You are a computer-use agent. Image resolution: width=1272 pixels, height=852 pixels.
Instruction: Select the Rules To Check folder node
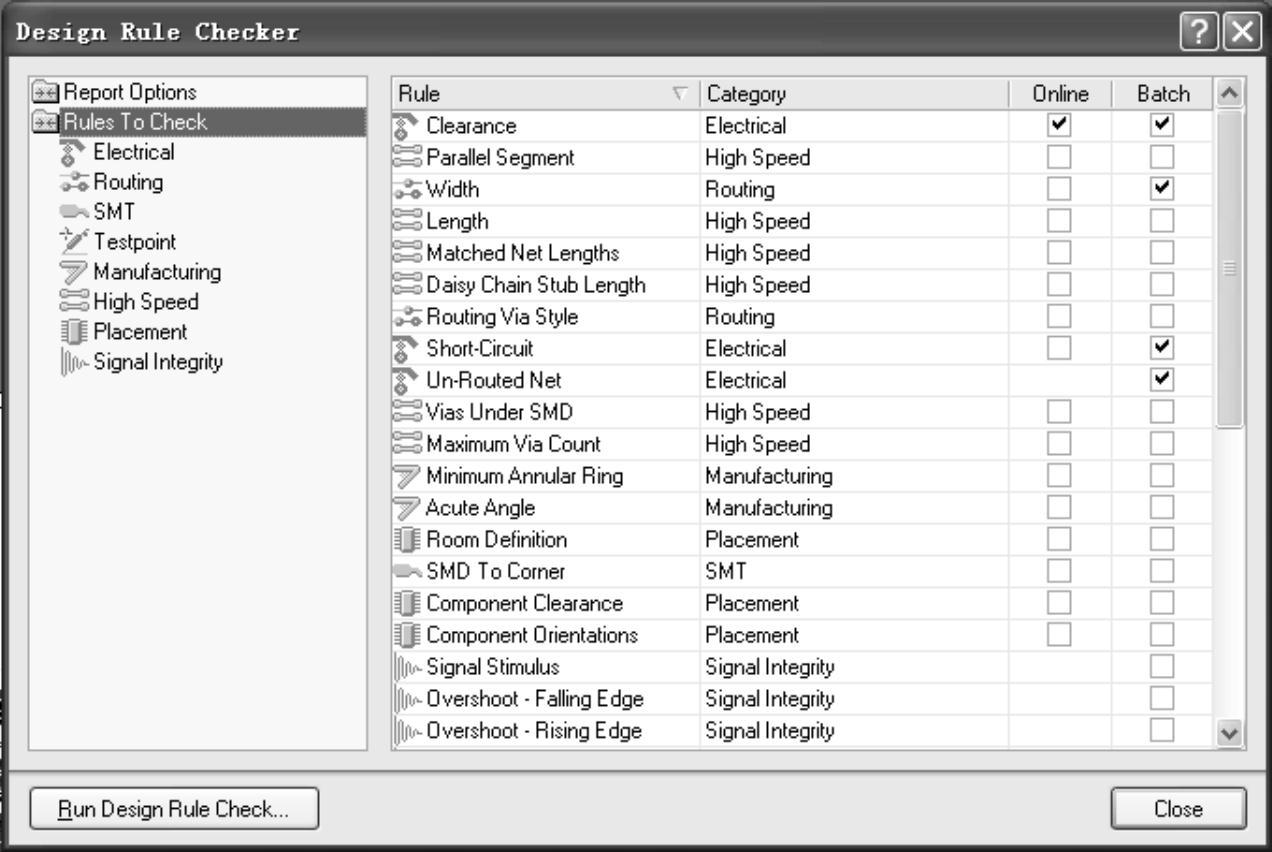coord(134,122)
